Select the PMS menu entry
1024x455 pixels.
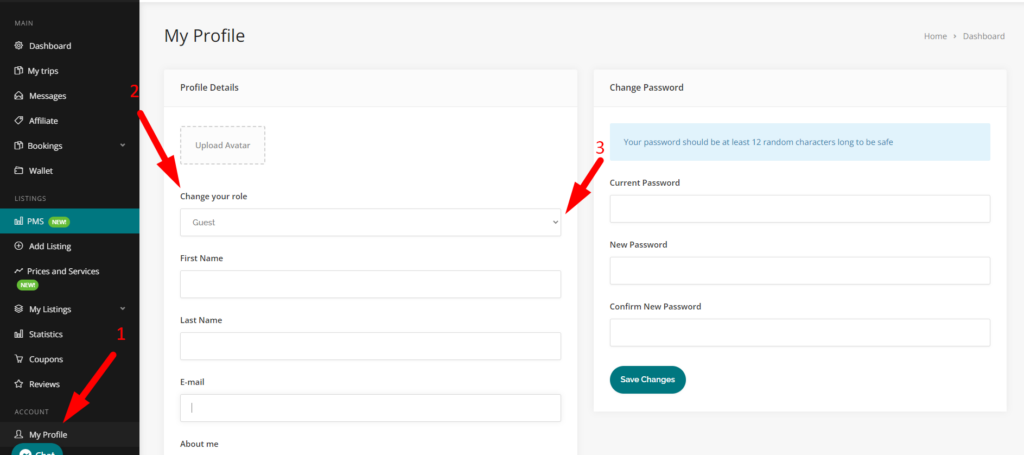[69, 221]
